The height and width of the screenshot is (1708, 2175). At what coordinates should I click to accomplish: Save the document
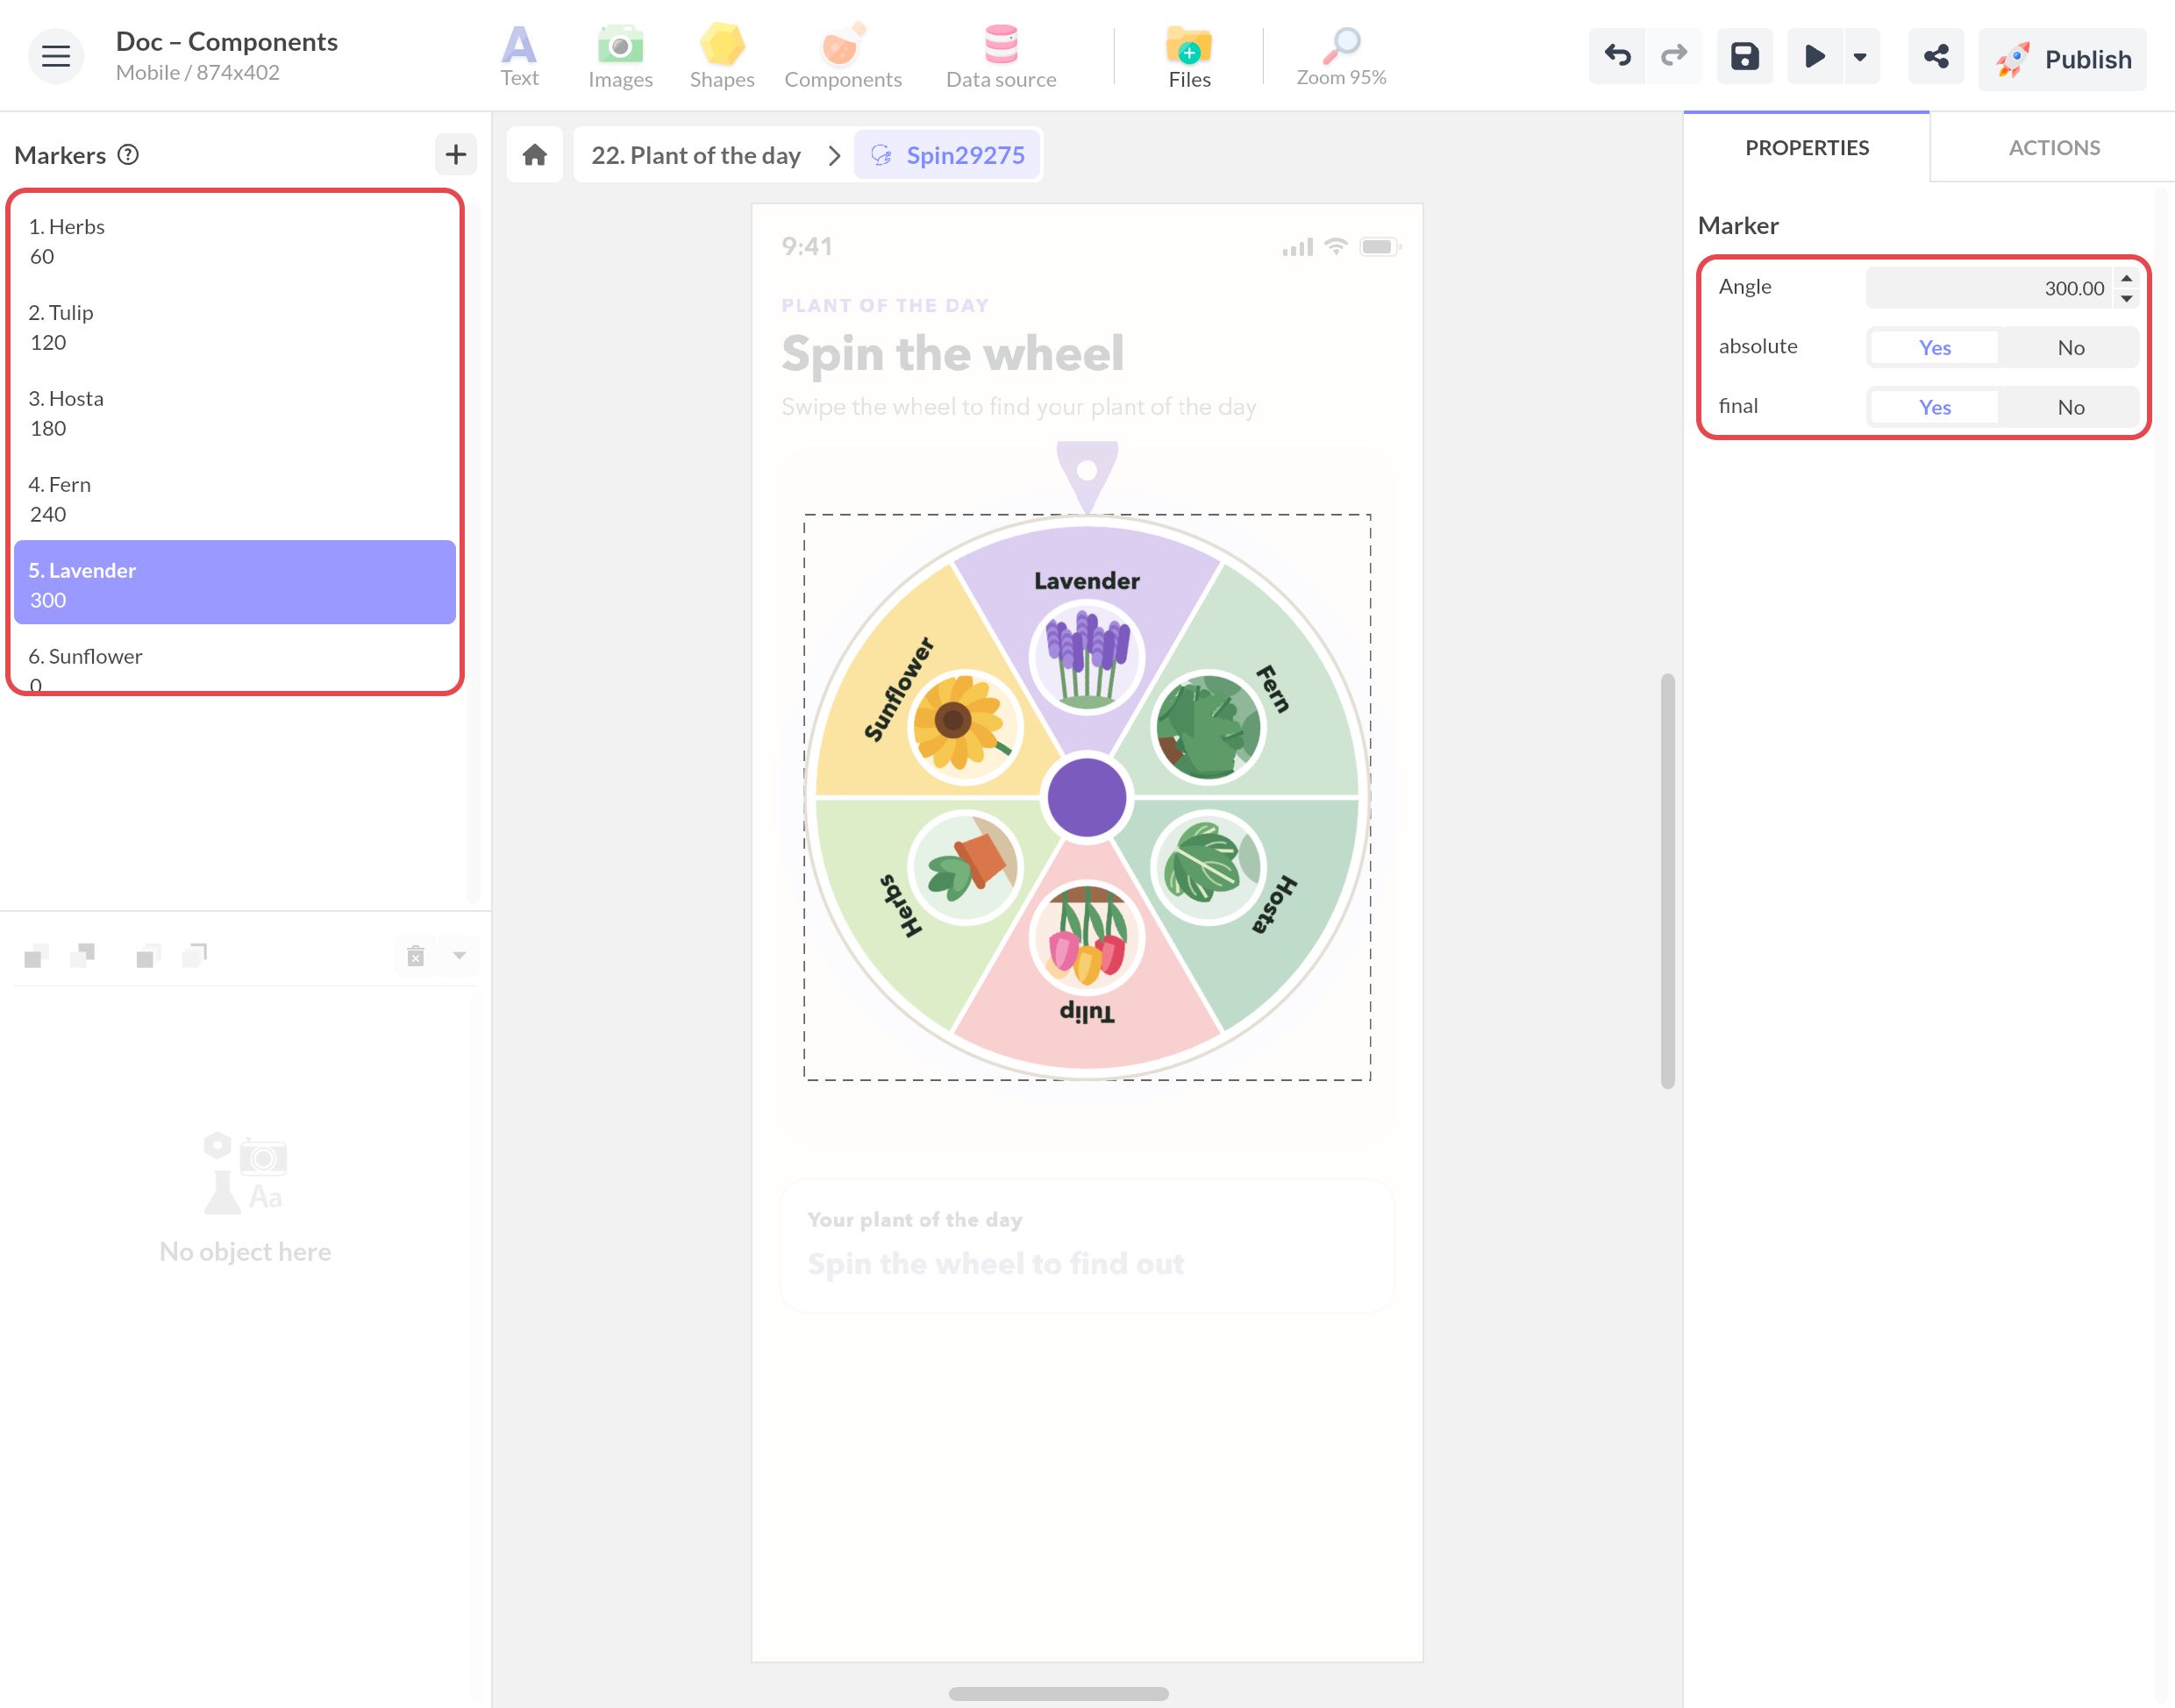click(x=1745, y=56)
